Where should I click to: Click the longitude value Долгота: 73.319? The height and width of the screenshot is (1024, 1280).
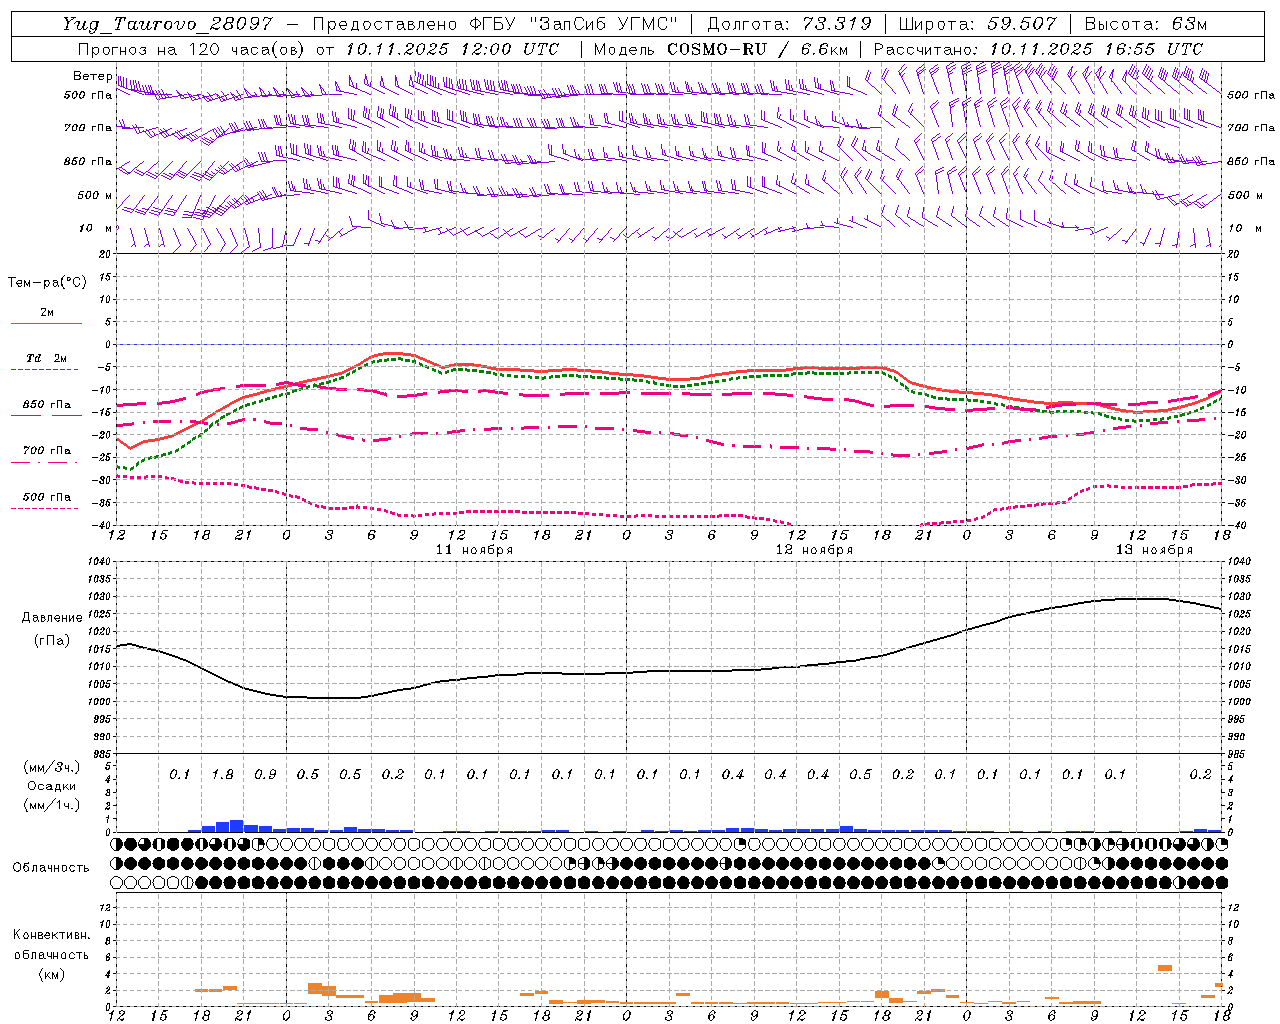coord(789,24)
